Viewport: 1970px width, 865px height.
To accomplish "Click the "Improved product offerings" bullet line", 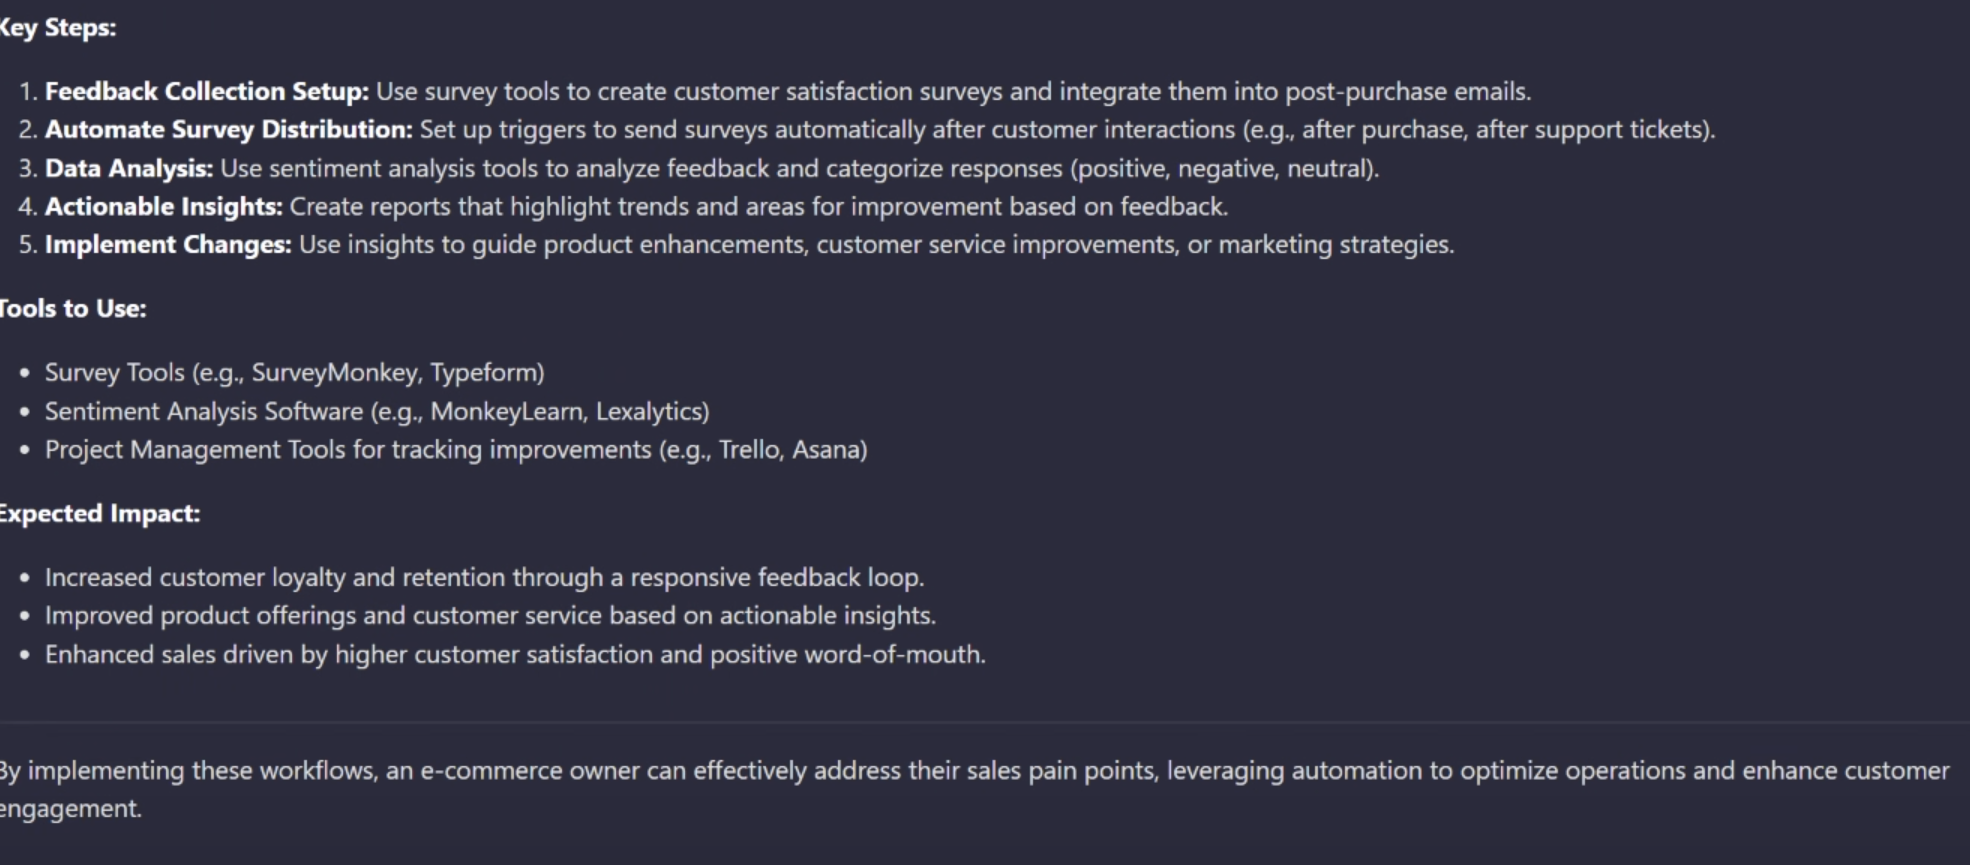I will (x=490, y=616).
